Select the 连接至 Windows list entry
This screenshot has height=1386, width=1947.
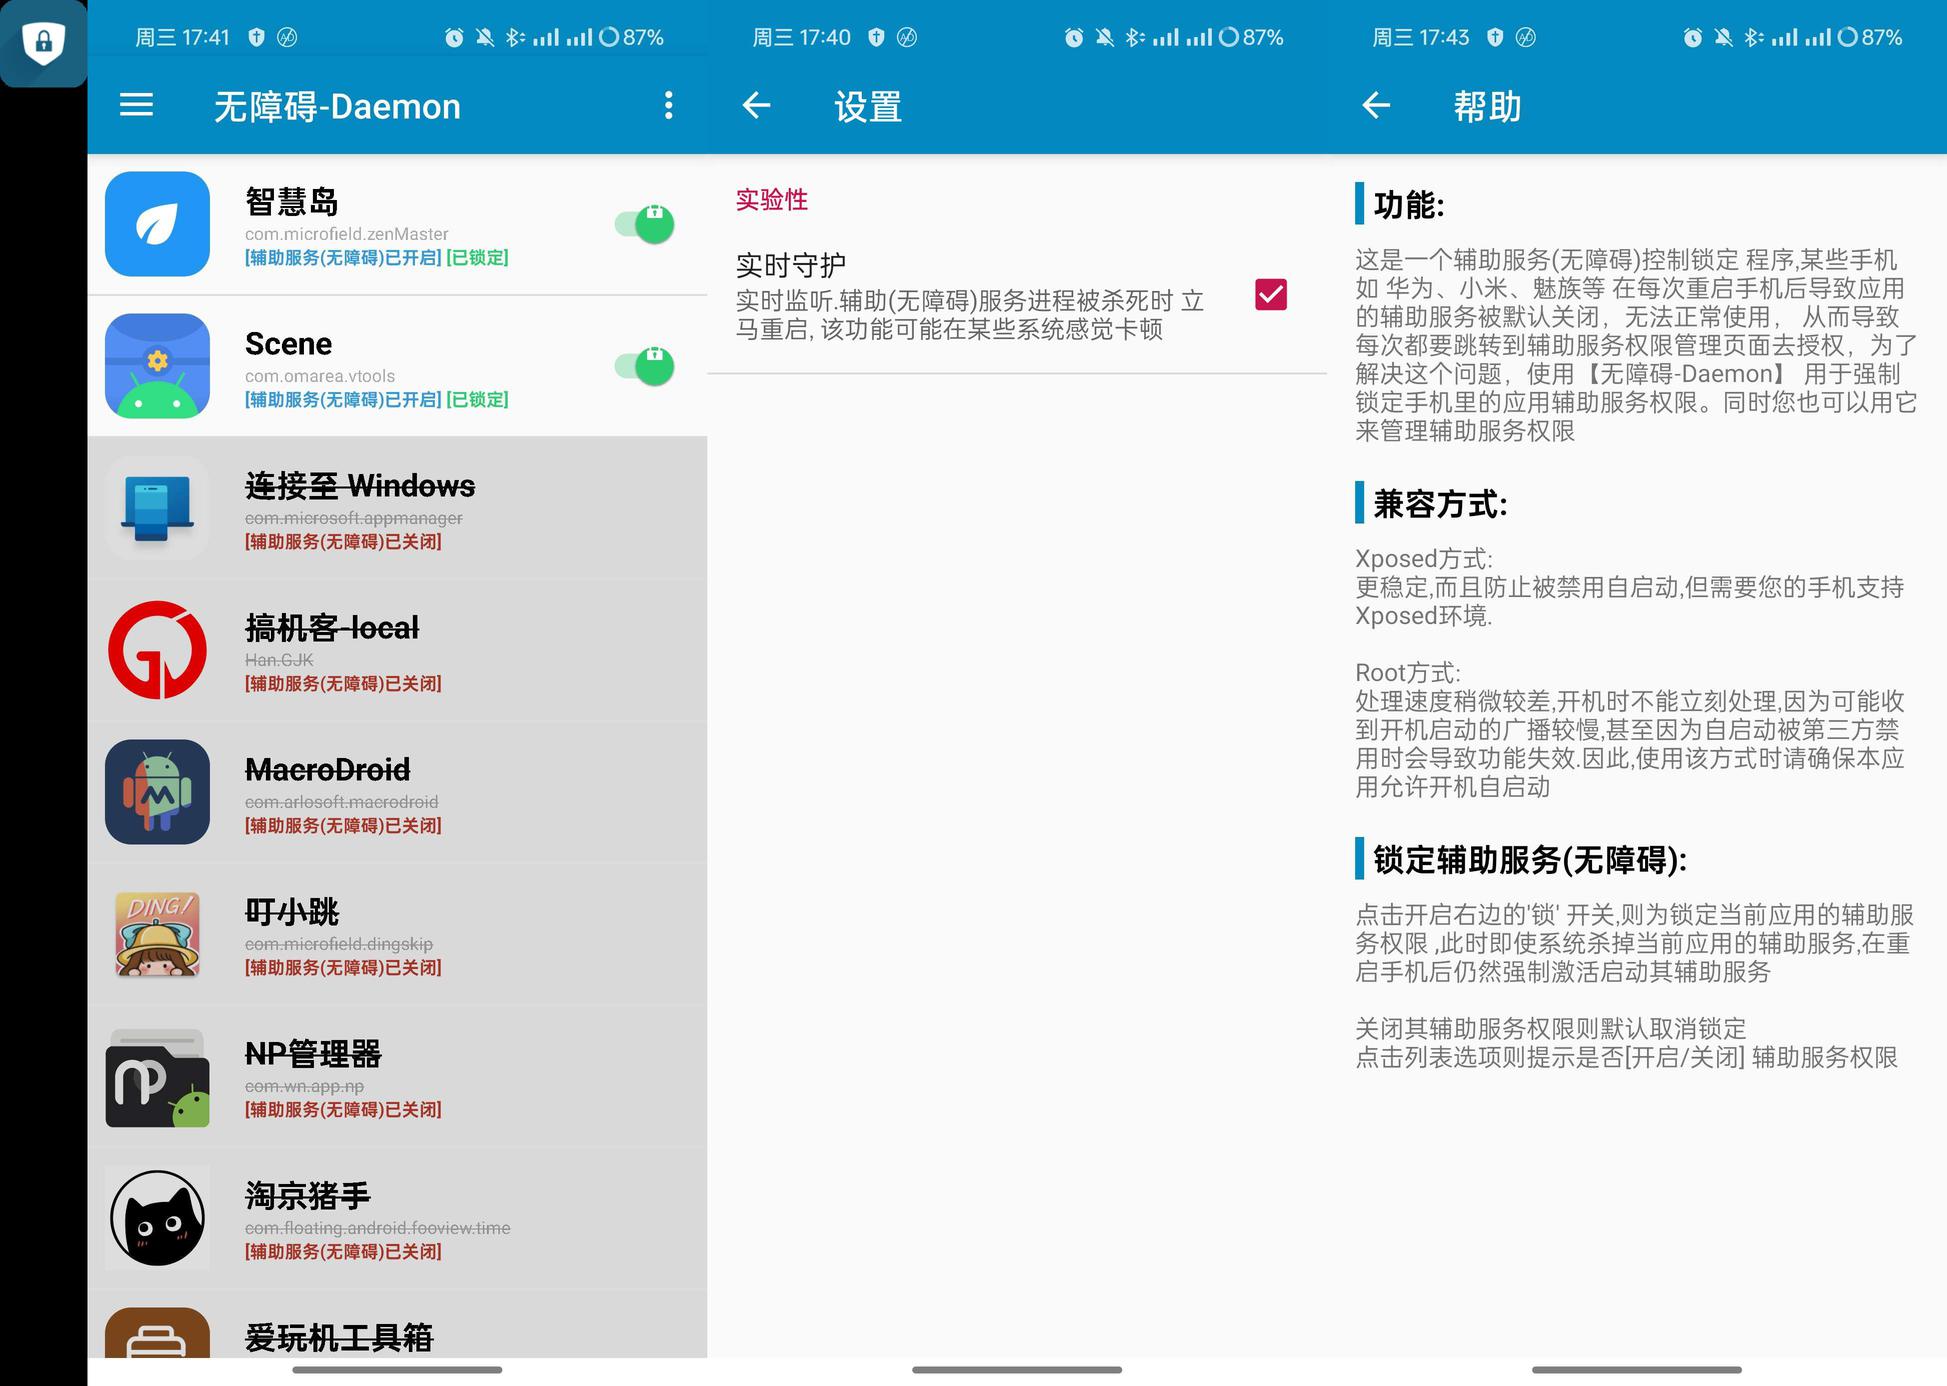(397, 508)
